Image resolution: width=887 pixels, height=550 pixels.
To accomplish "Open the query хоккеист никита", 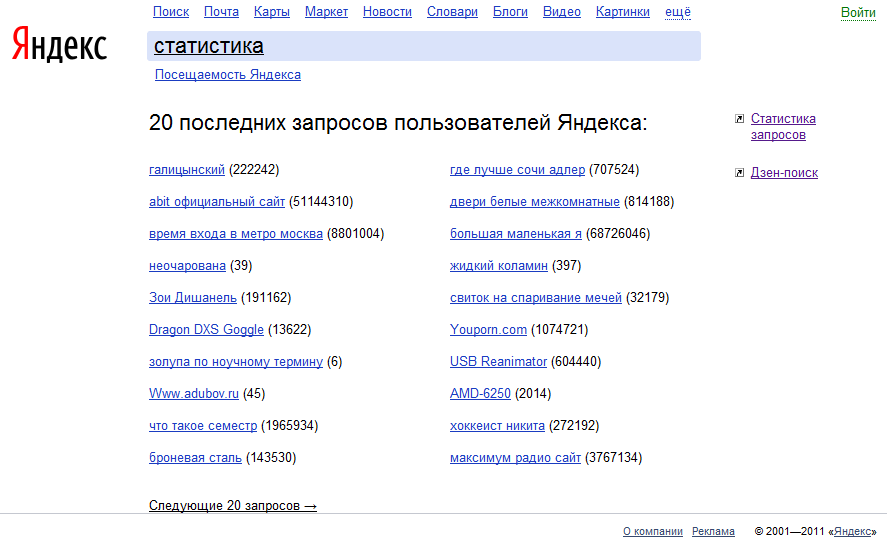I will tap(497, 426).
